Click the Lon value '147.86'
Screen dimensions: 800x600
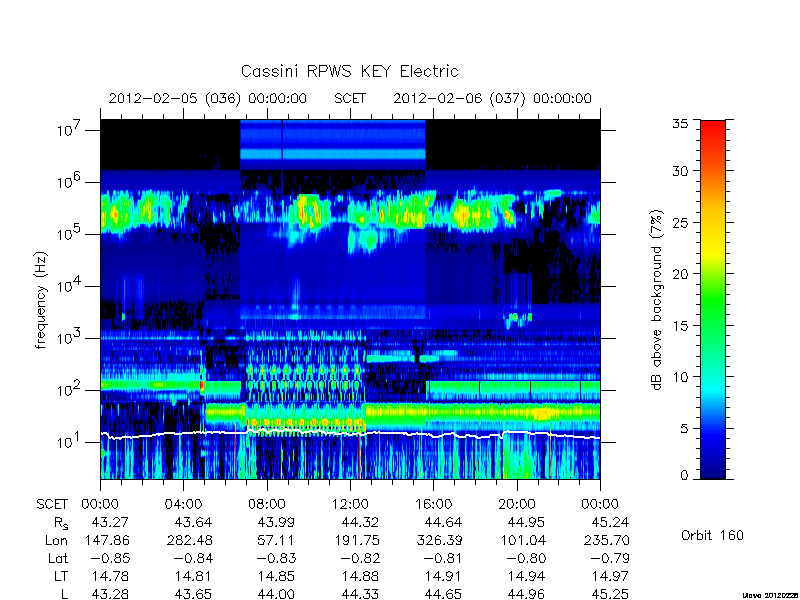tap(106, 540)
